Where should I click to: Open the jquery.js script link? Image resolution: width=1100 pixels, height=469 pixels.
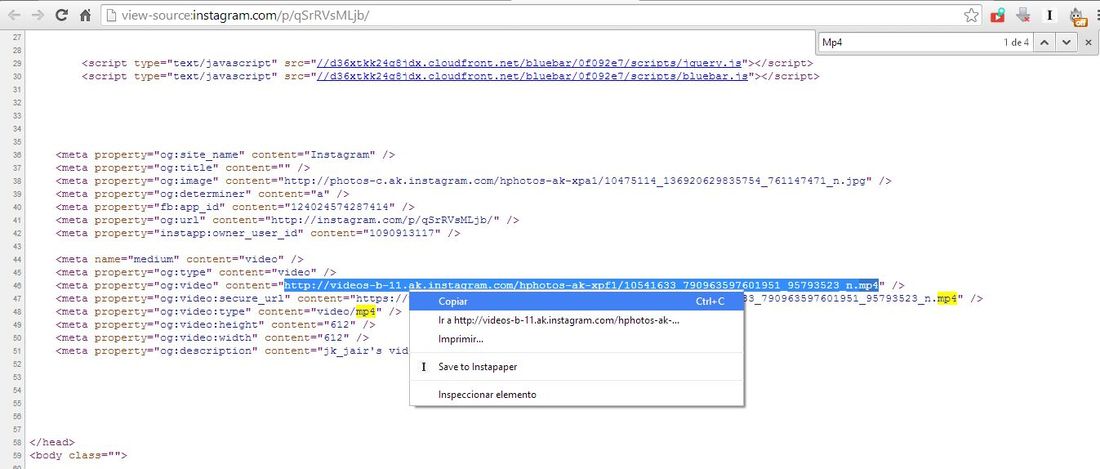click(531, 63)
